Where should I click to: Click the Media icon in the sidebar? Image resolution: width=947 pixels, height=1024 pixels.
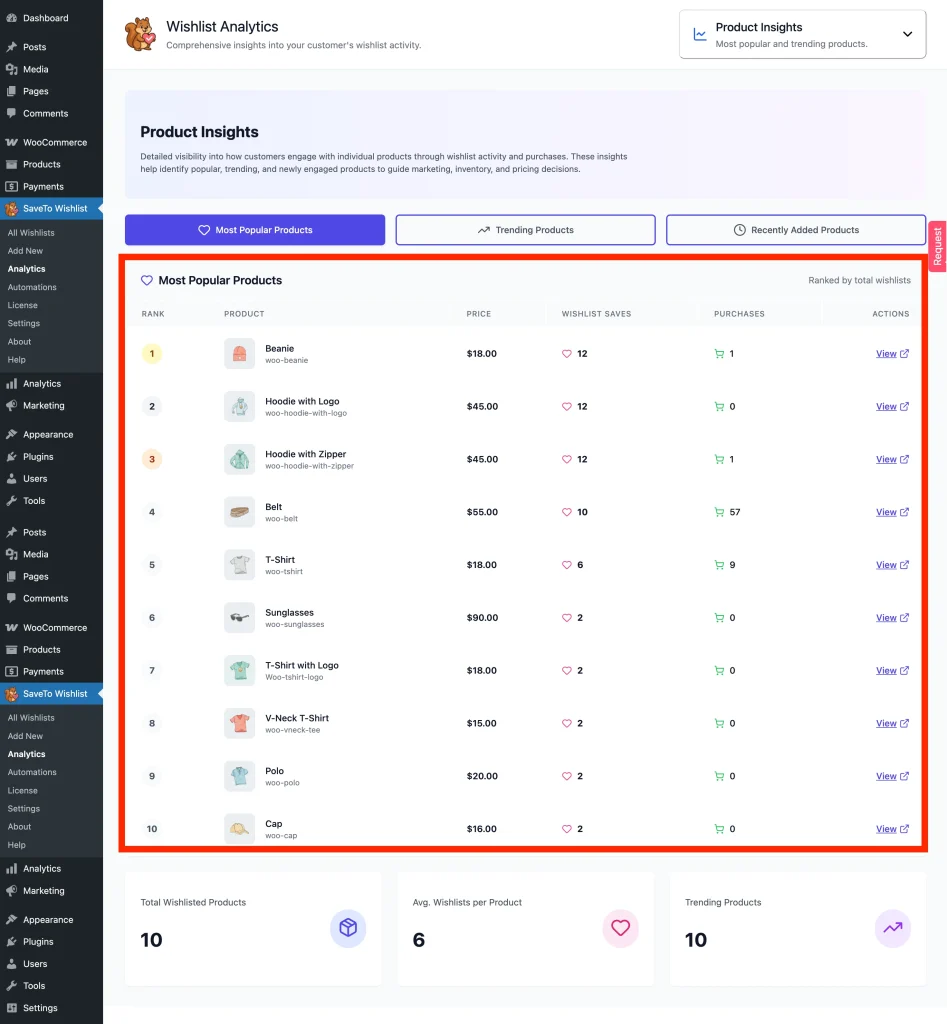(13, 68)
